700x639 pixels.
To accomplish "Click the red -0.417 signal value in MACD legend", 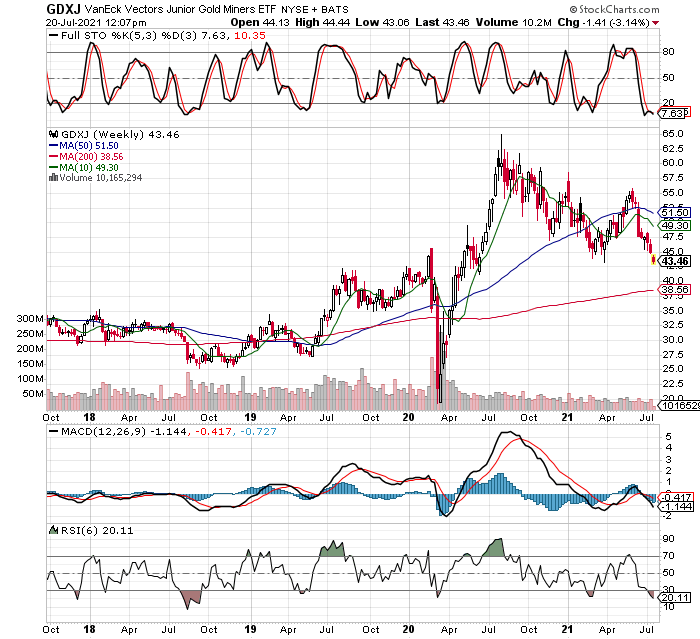I will pyautogui.click(x=214, y=432).
